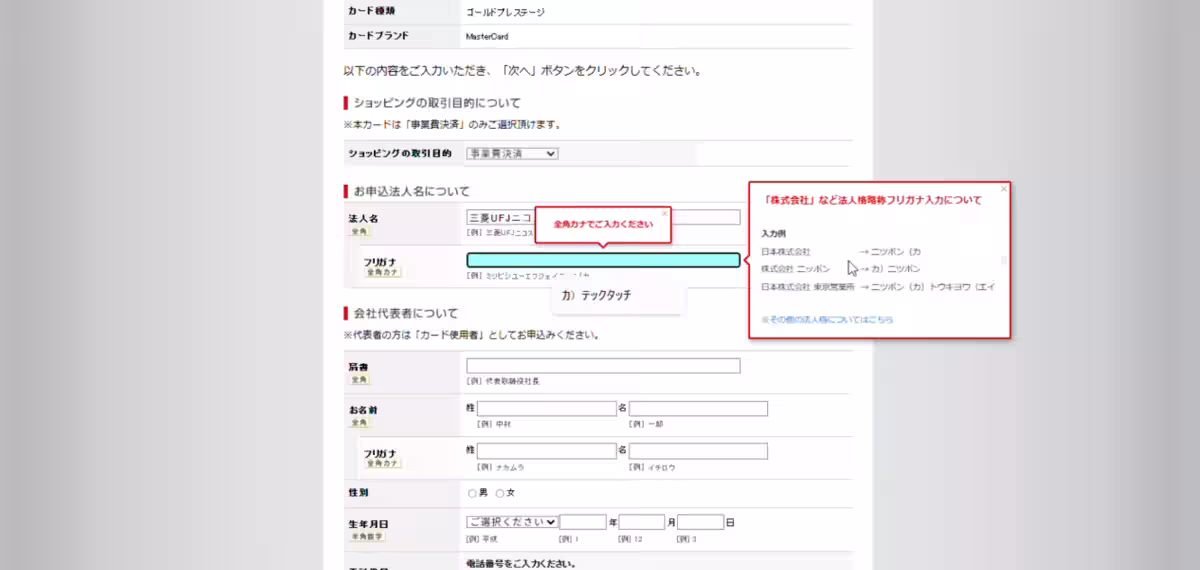Image resolution: width=1200 pixels, height=570 pixels.
Task: Click the birth 日 input field
Action: [701, 522]
